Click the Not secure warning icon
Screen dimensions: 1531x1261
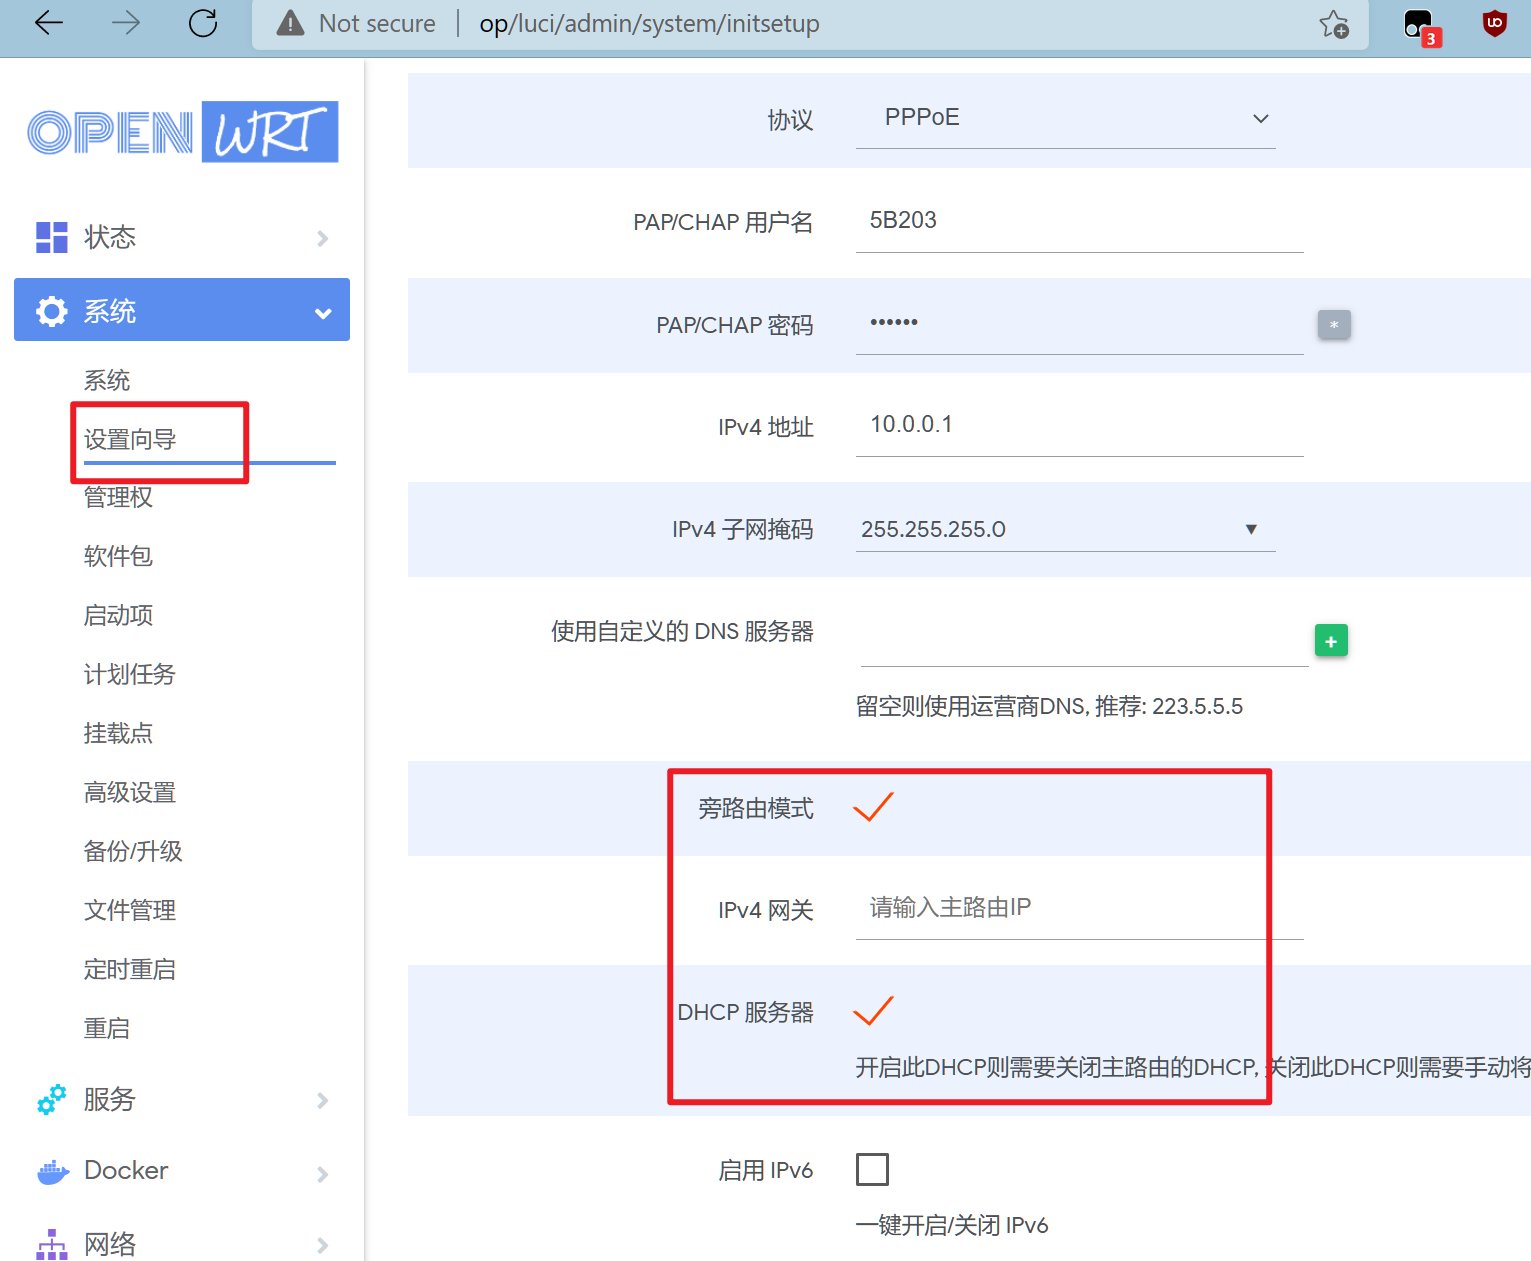point(290,23)
